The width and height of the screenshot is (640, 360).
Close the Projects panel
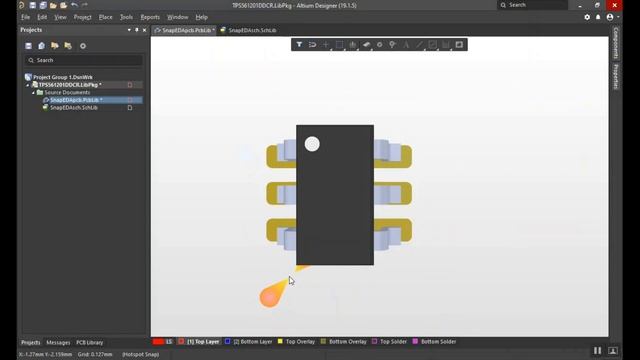[144, 30]
